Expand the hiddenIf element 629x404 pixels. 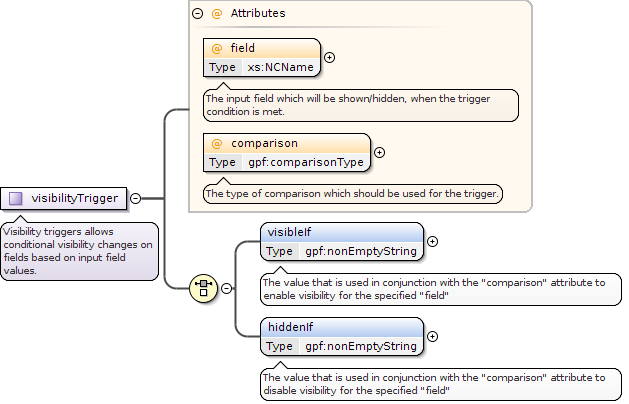tap(432, 337)
